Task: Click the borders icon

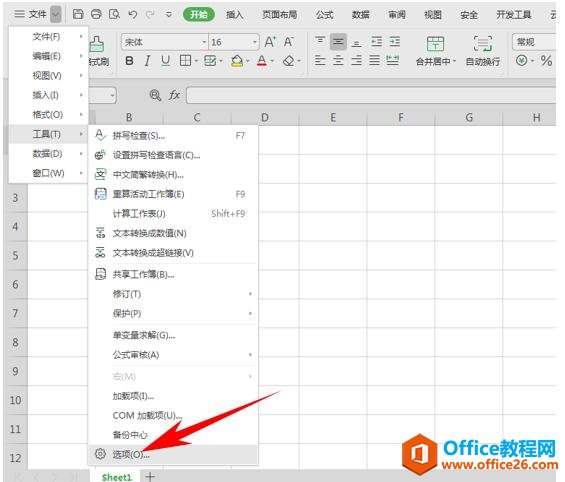Action: [x=185, y=61]
